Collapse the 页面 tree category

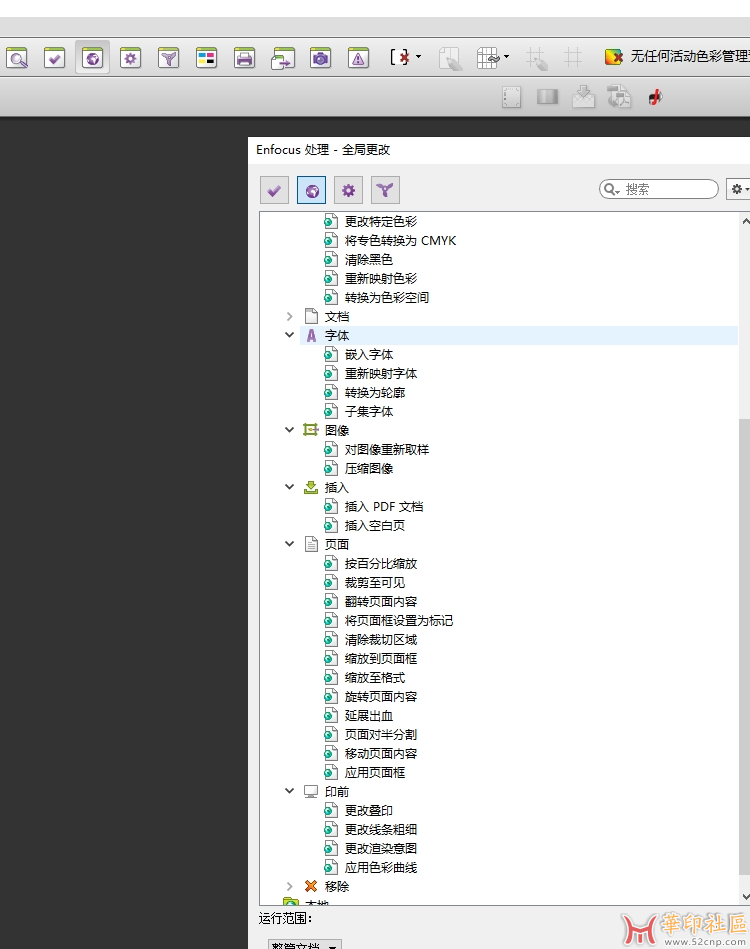(x=289, y=543)
